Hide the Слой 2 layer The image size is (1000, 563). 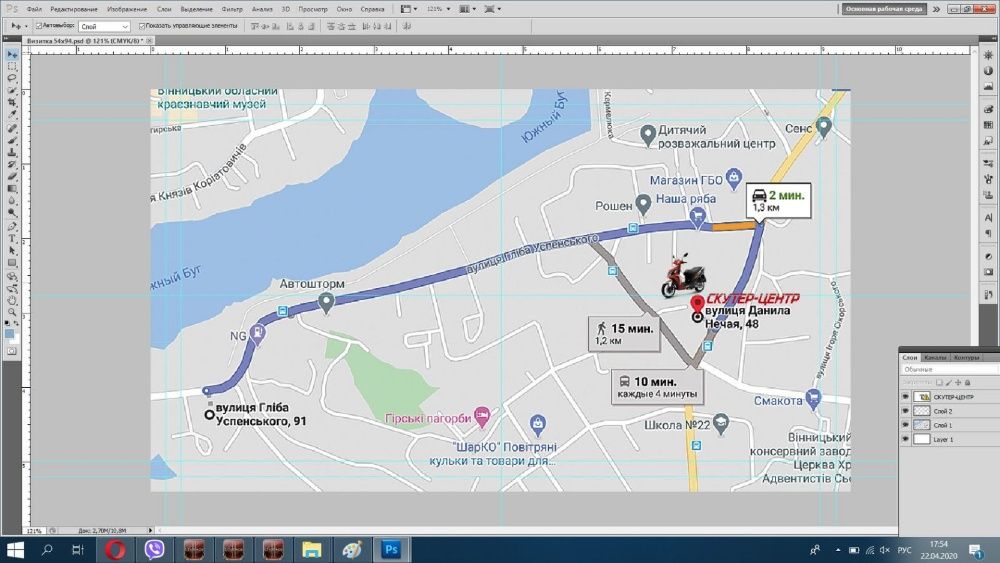(x=905, y=411)
